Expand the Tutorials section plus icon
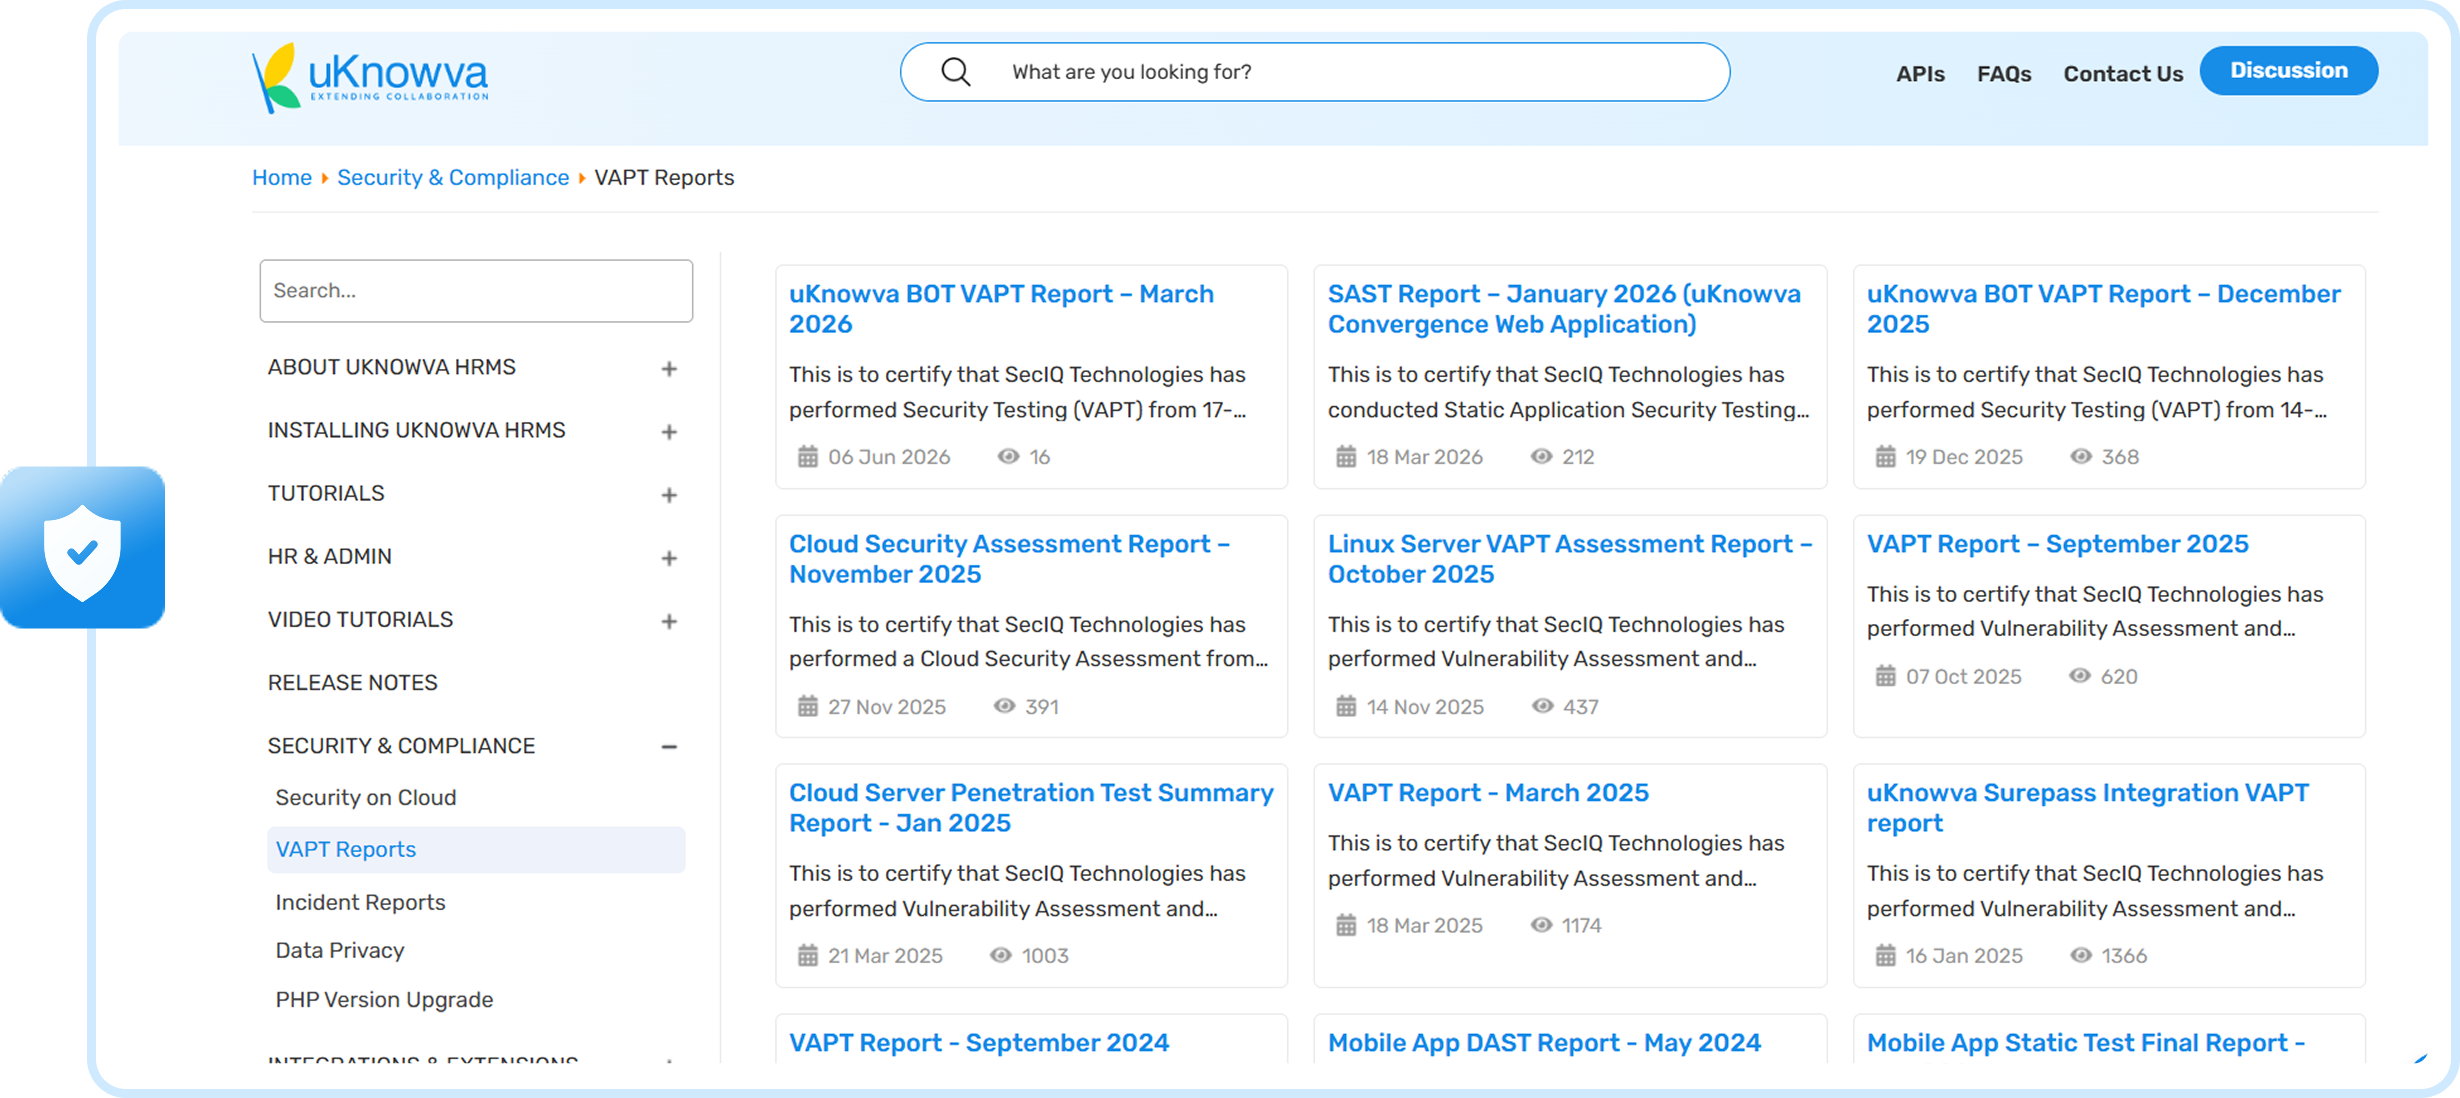Image resolution: width=2460 pixels, height=1098 pixels. coord(669,495)
